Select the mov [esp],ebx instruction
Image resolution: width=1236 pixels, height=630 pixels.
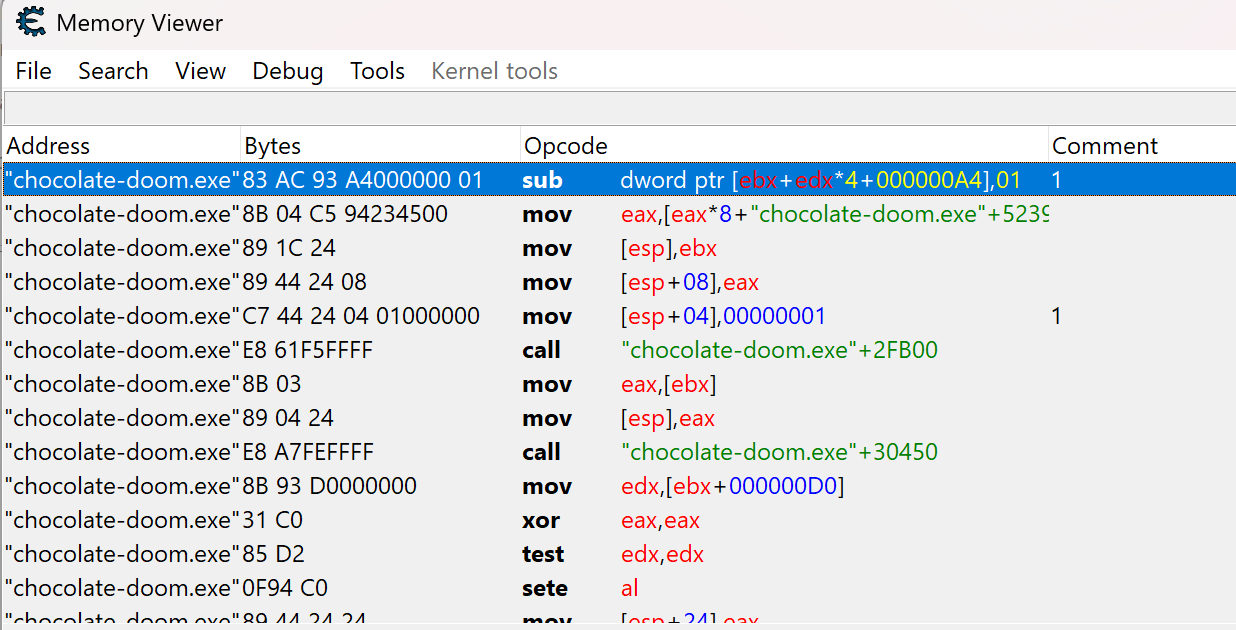[x=619, y=248]
